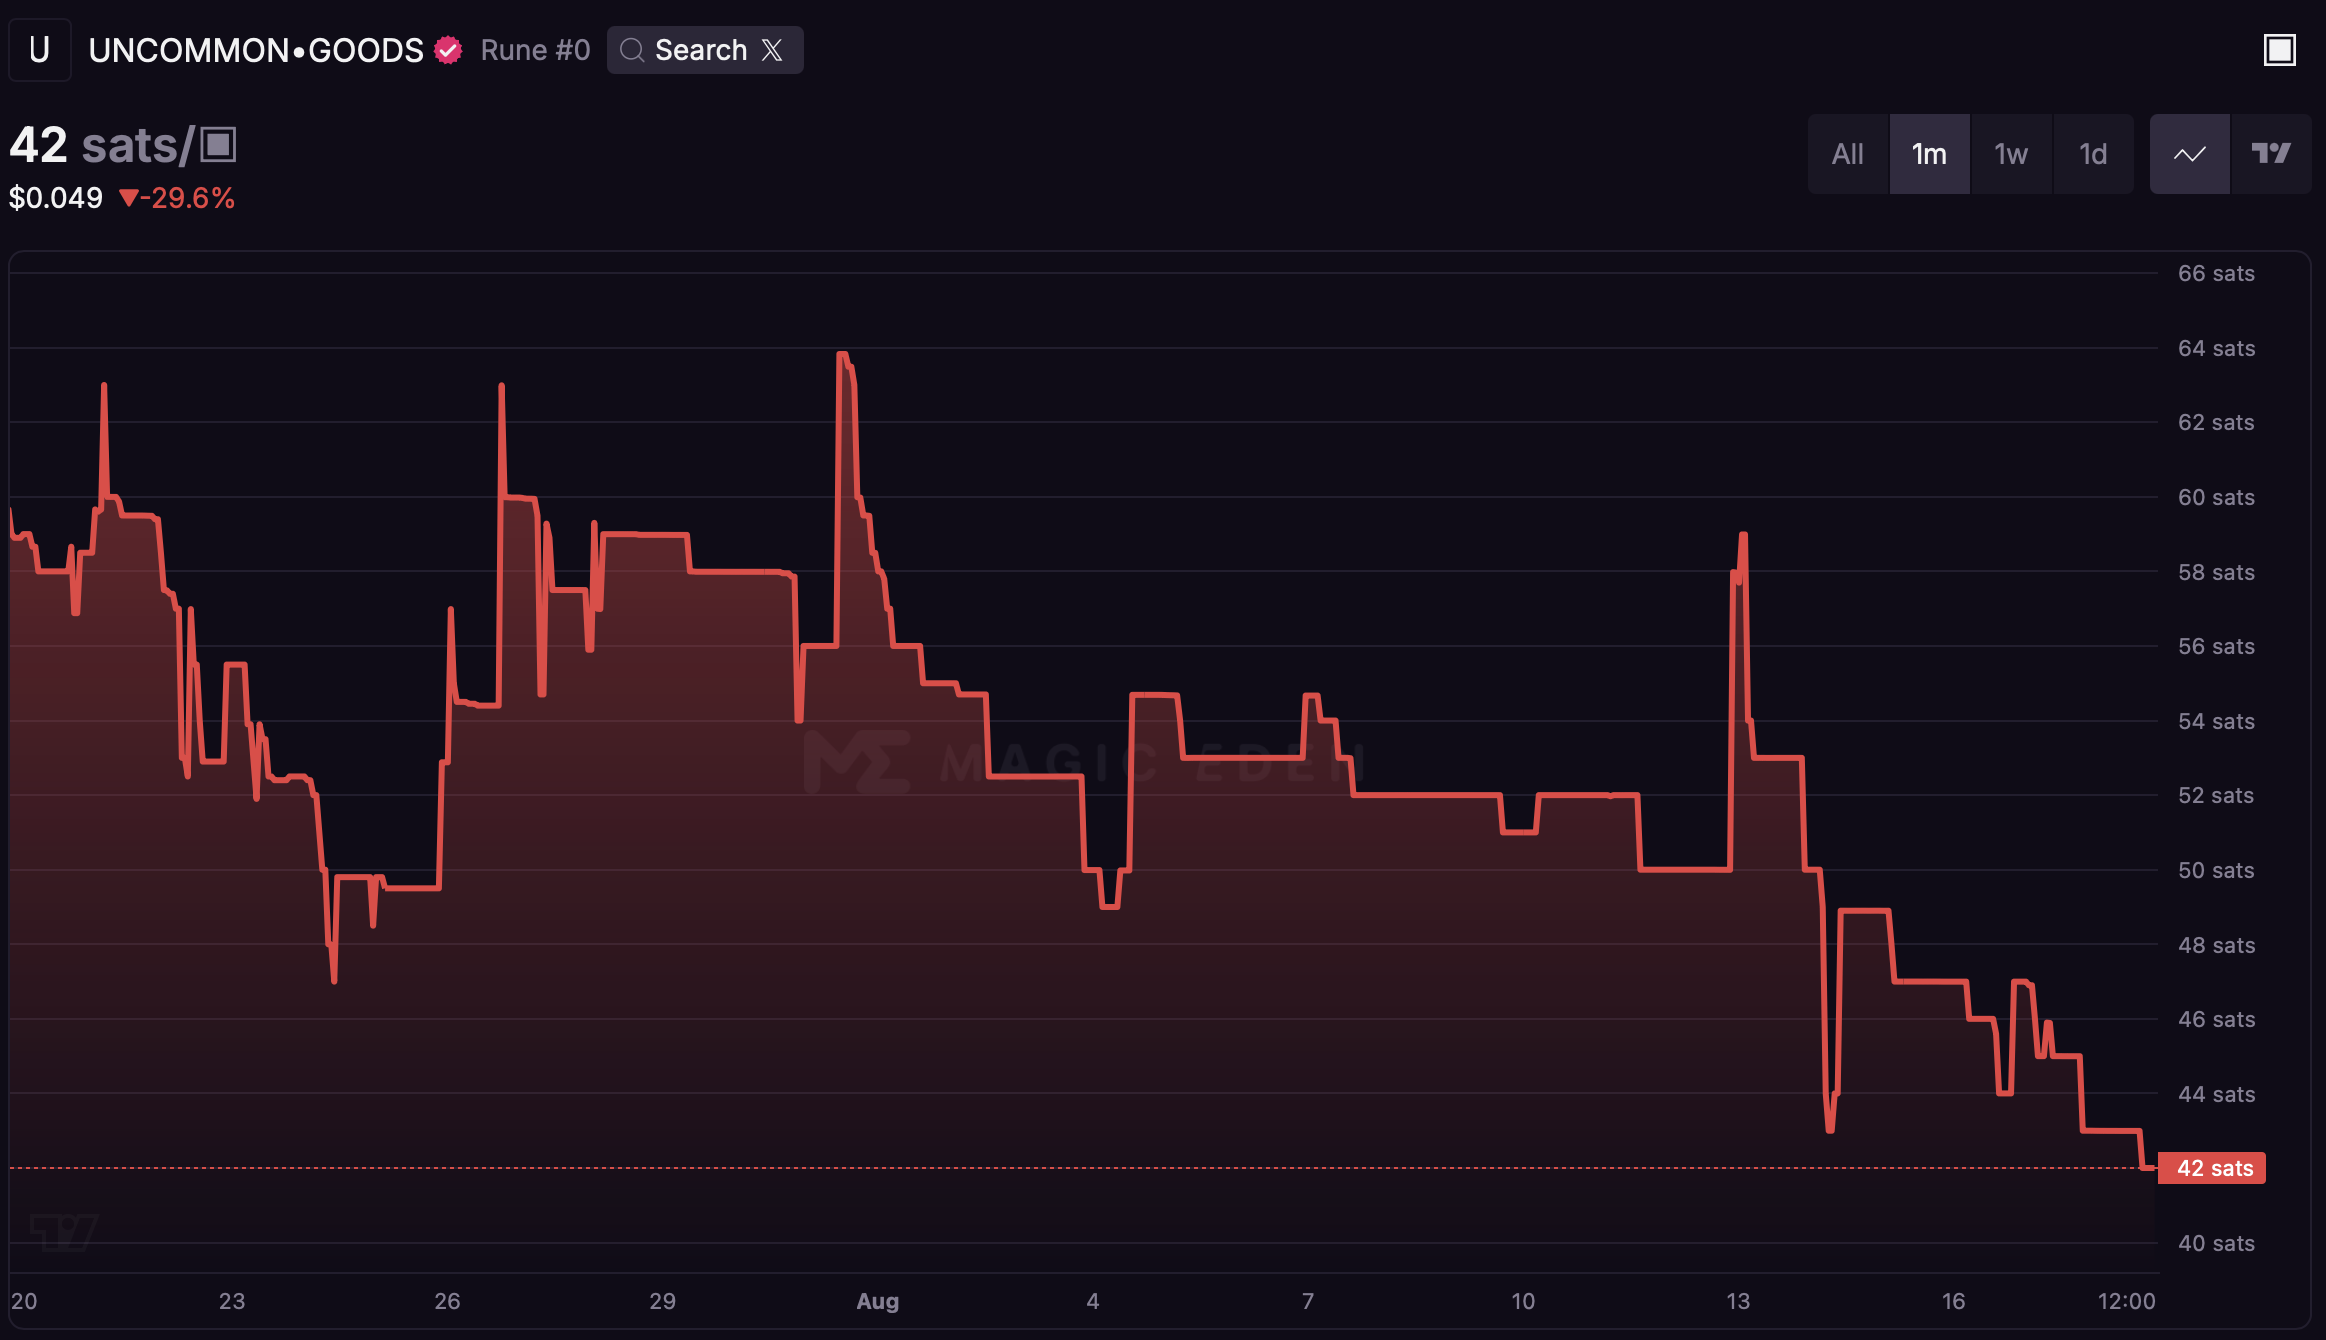Viewport: 2326px width, 1340px height.
Task: Click the 66 sats axis label
Action: pos(2216,273)
